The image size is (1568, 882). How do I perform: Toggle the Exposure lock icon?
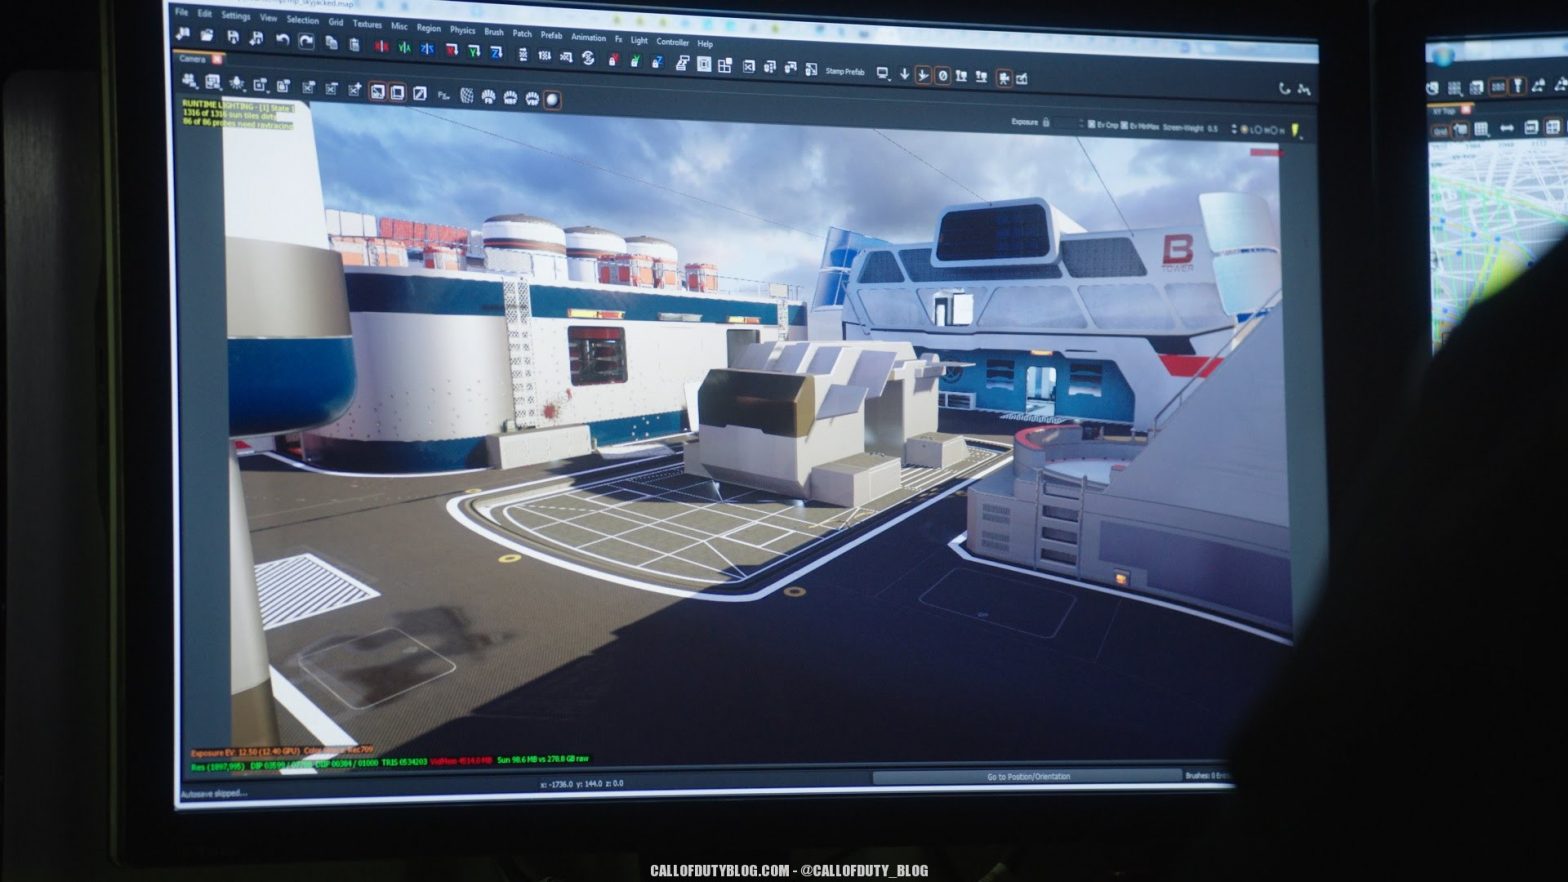click(x=1046, y=121)
